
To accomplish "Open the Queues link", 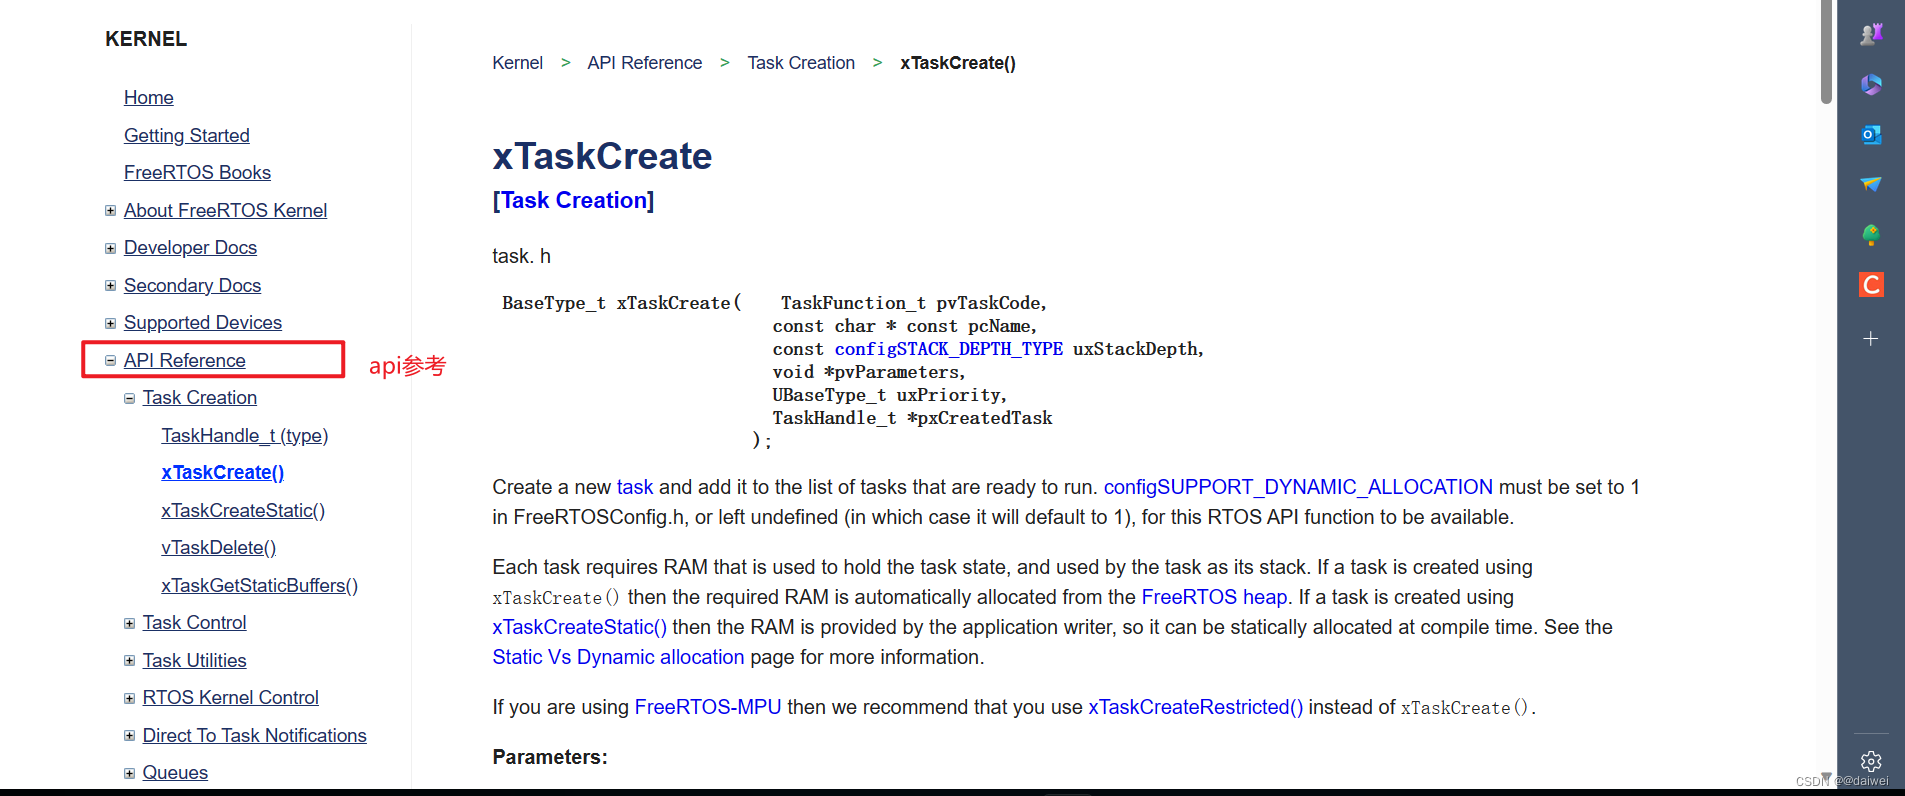I will [x=175, y=773].
